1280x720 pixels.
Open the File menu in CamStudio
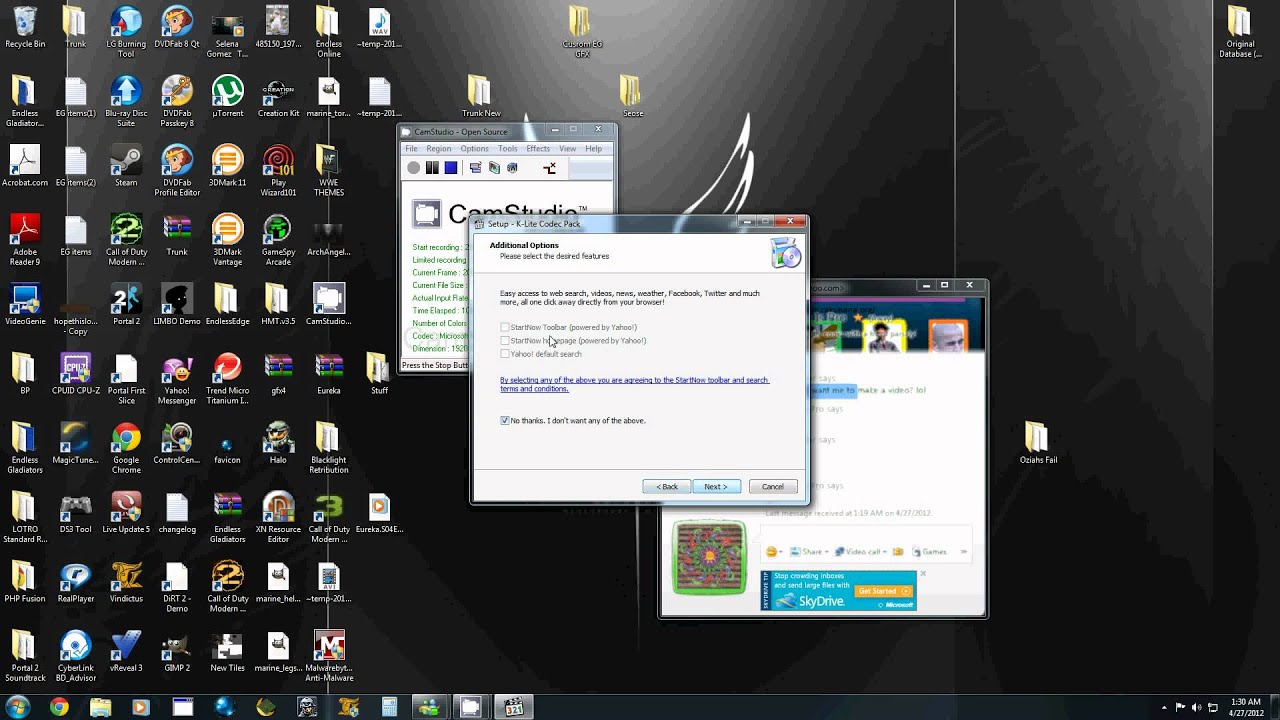pos(411,148)
